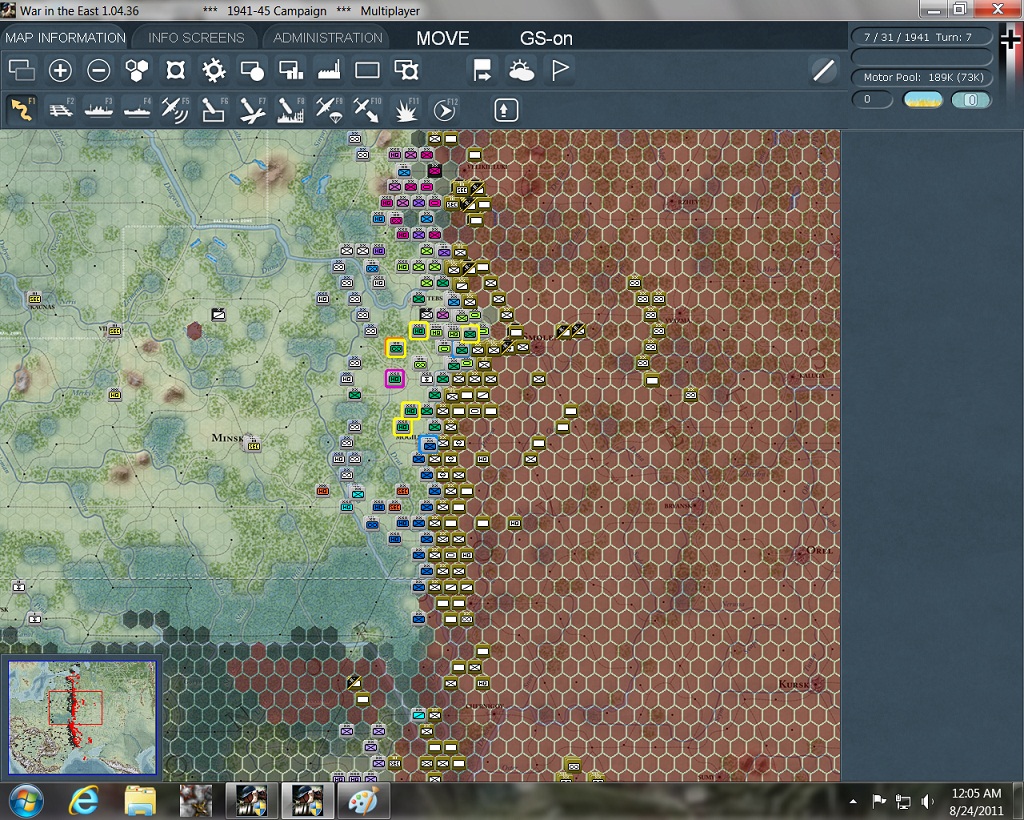
Task: Toggle the bar chart overlay icon
Action: [291, 70]
